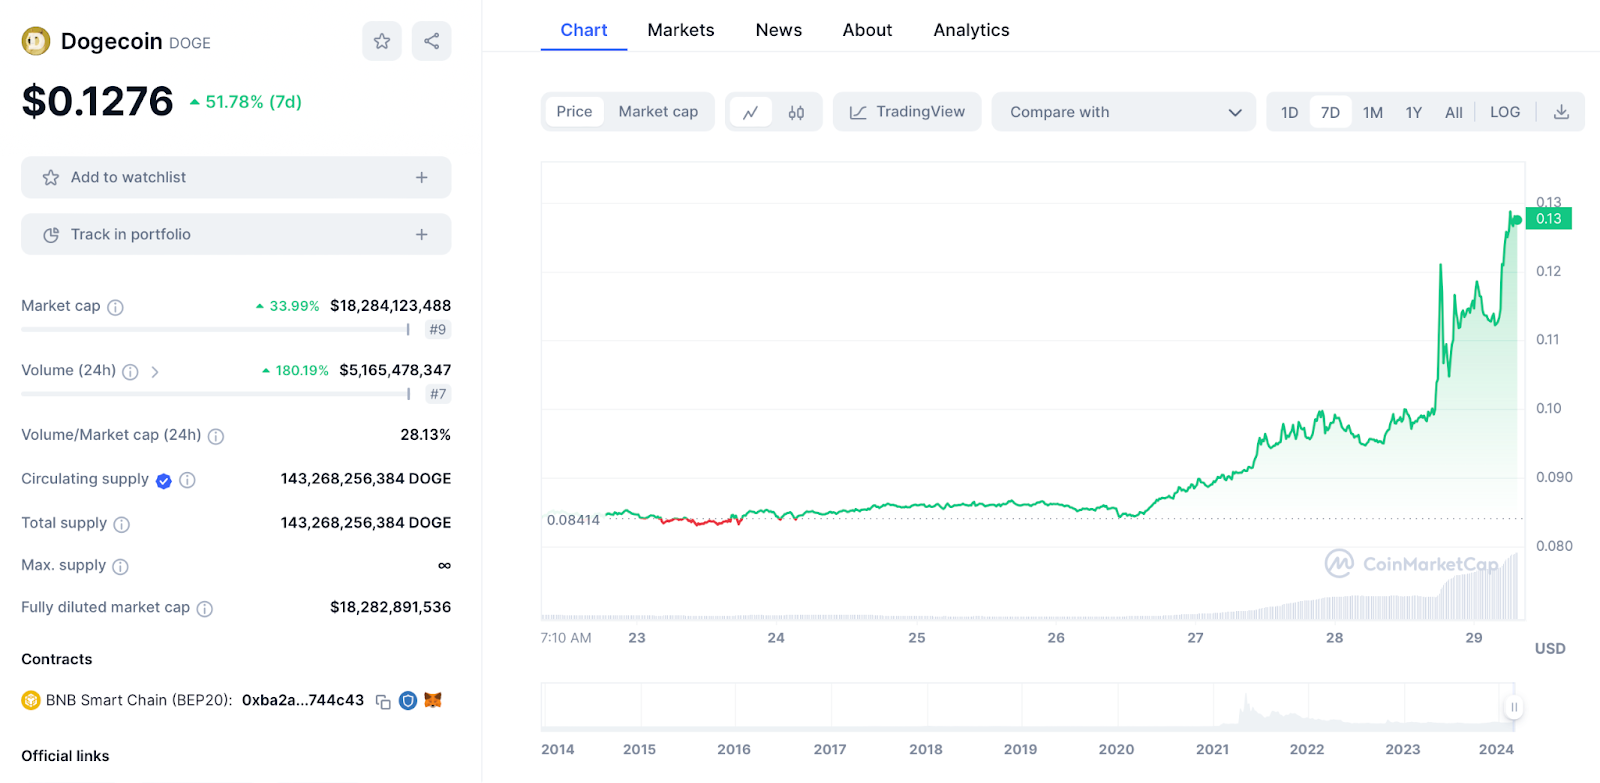Open info icon for Volume/Market cap (24h)
Viewport: 1600px width, 783px height.
click(x=216, y=436)
